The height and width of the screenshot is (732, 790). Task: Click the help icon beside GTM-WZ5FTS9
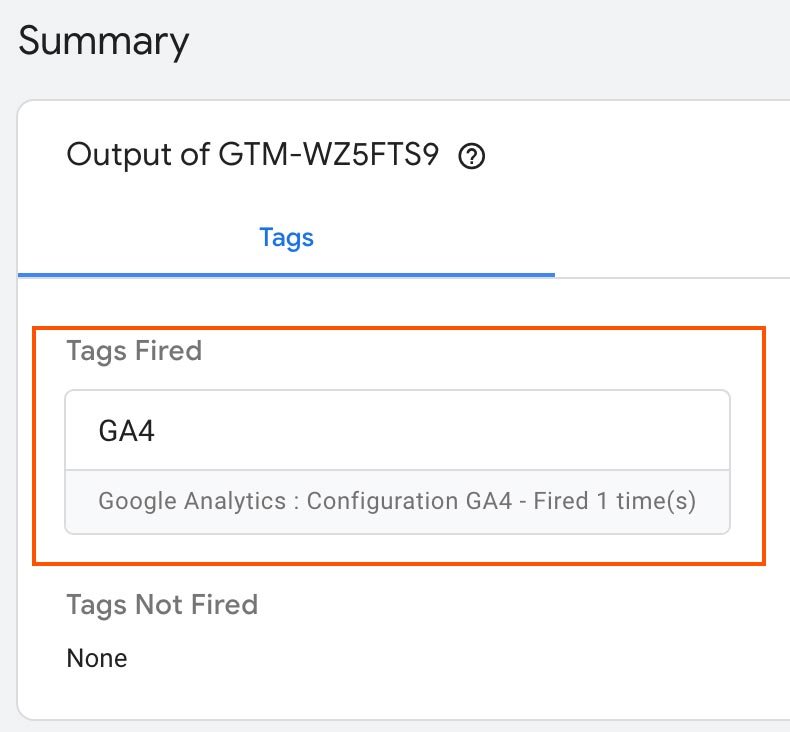coord(472,156)
